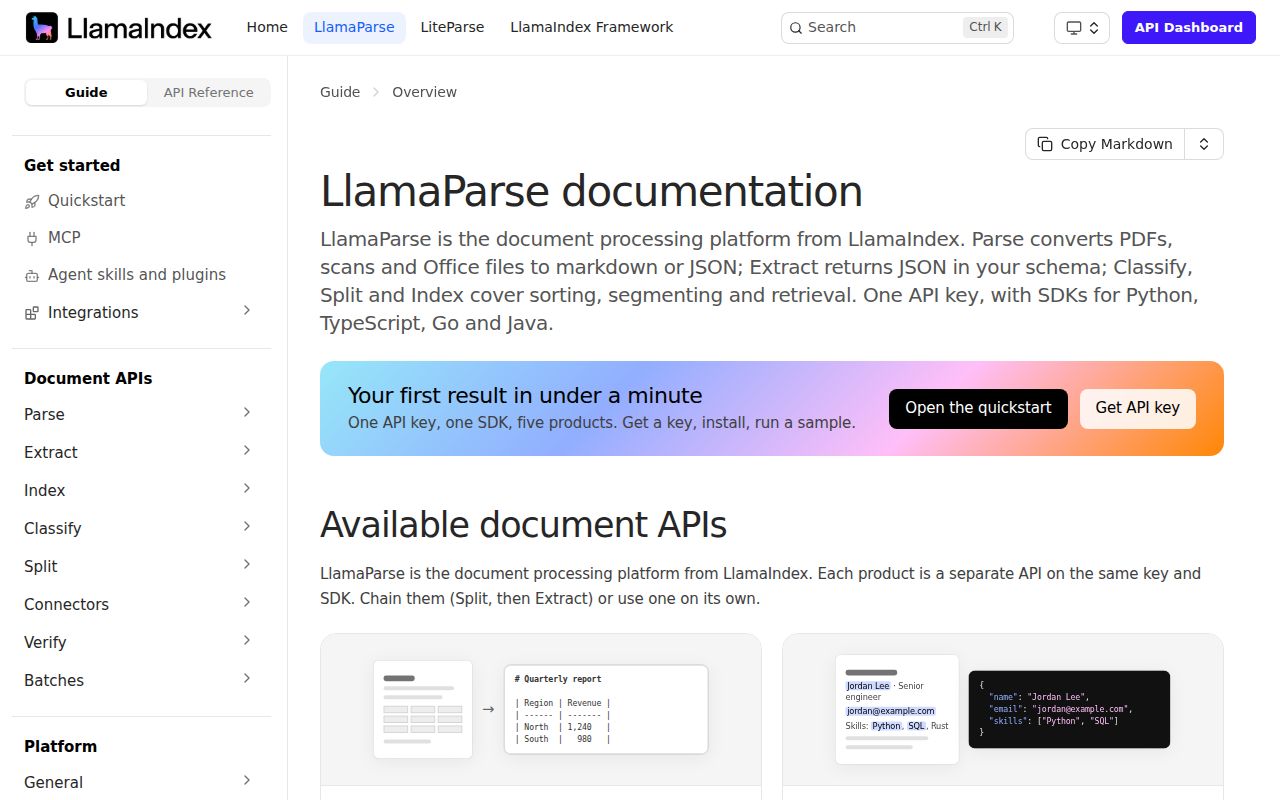
Task: Focus the Search input field
Action: 897,28
